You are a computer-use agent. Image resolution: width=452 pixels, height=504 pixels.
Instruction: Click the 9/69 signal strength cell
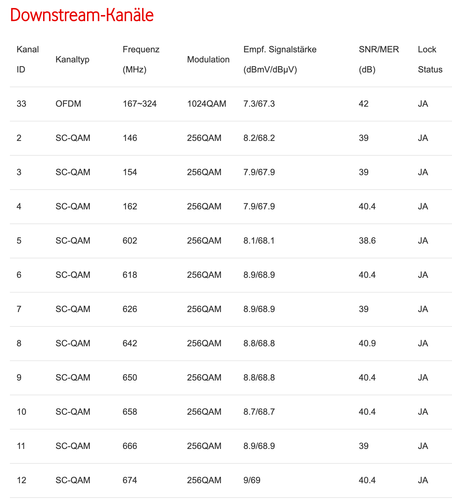252,480
